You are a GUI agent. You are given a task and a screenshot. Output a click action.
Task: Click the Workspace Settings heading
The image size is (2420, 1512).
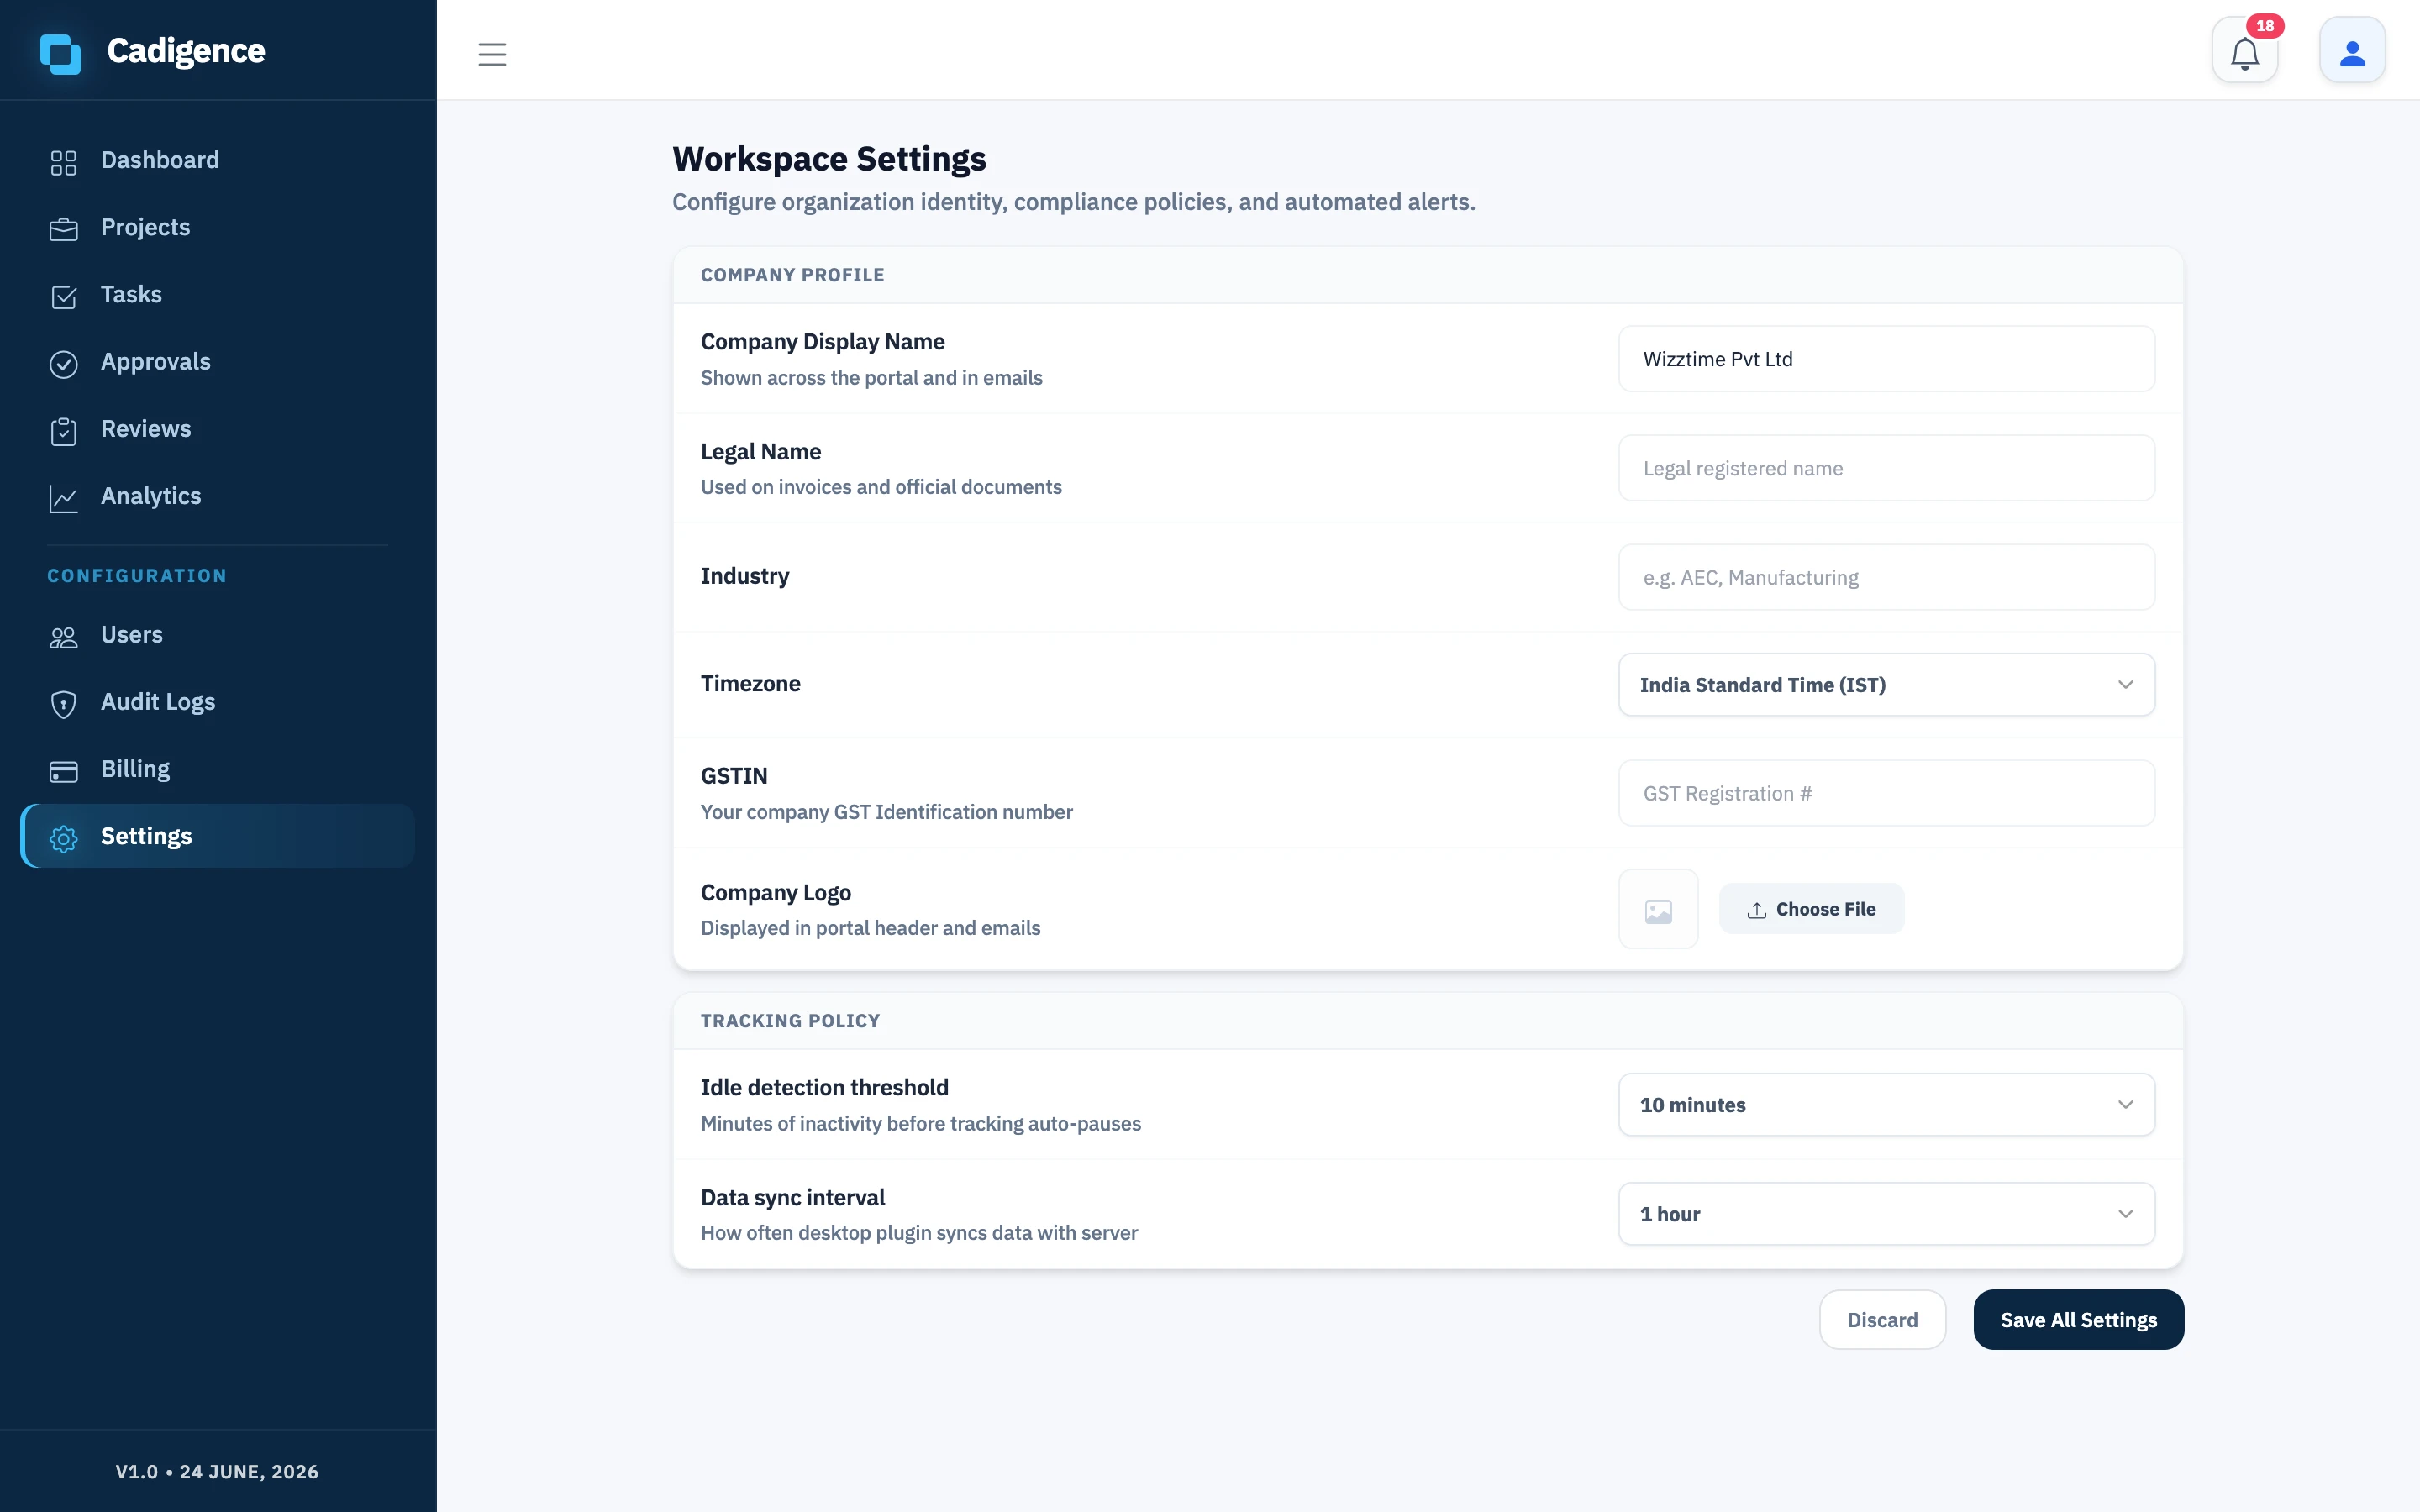829,159
